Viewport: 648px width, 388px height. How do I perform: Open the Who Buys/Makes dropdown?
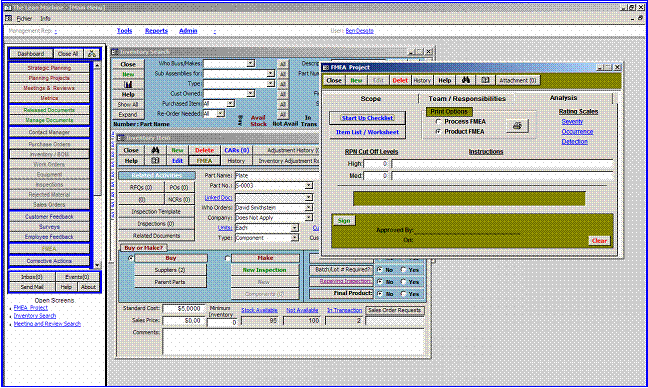pyautogui.click(x=250, y=64)
